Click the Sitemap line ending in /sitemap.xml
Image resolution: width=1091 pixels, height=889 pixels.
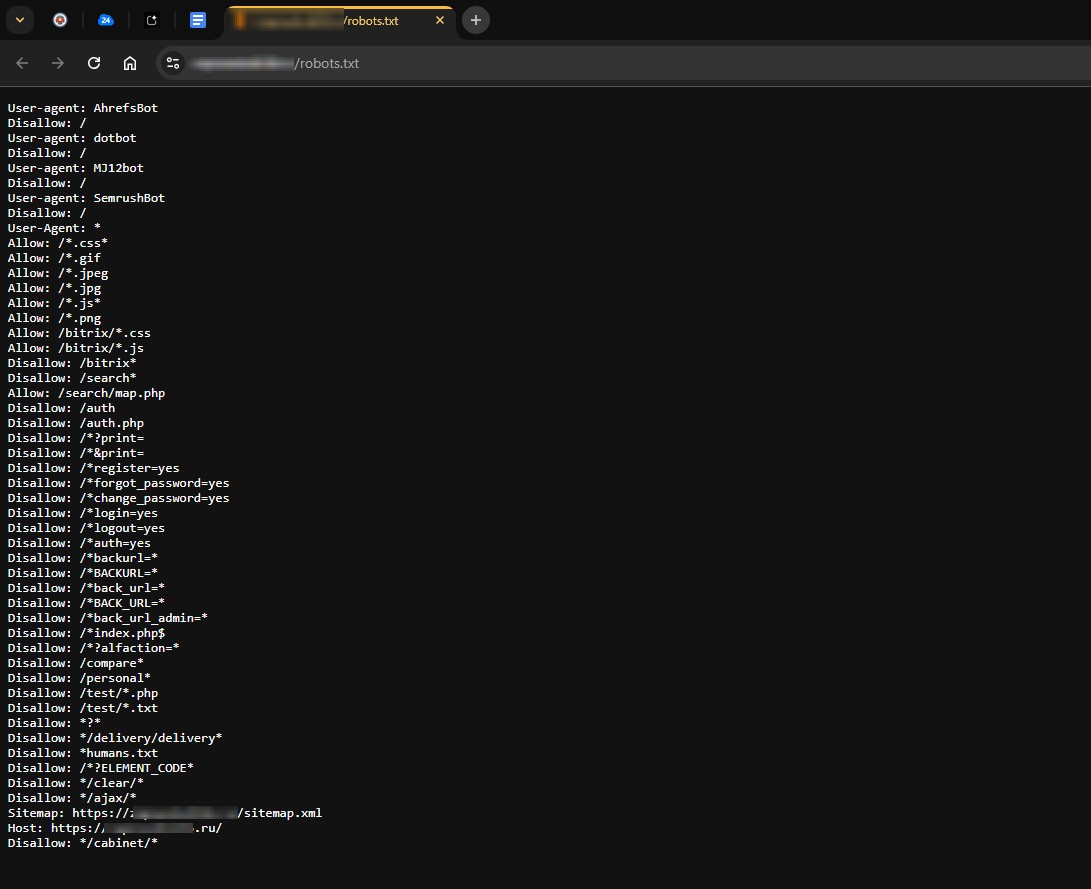click(x=165, y=812)
